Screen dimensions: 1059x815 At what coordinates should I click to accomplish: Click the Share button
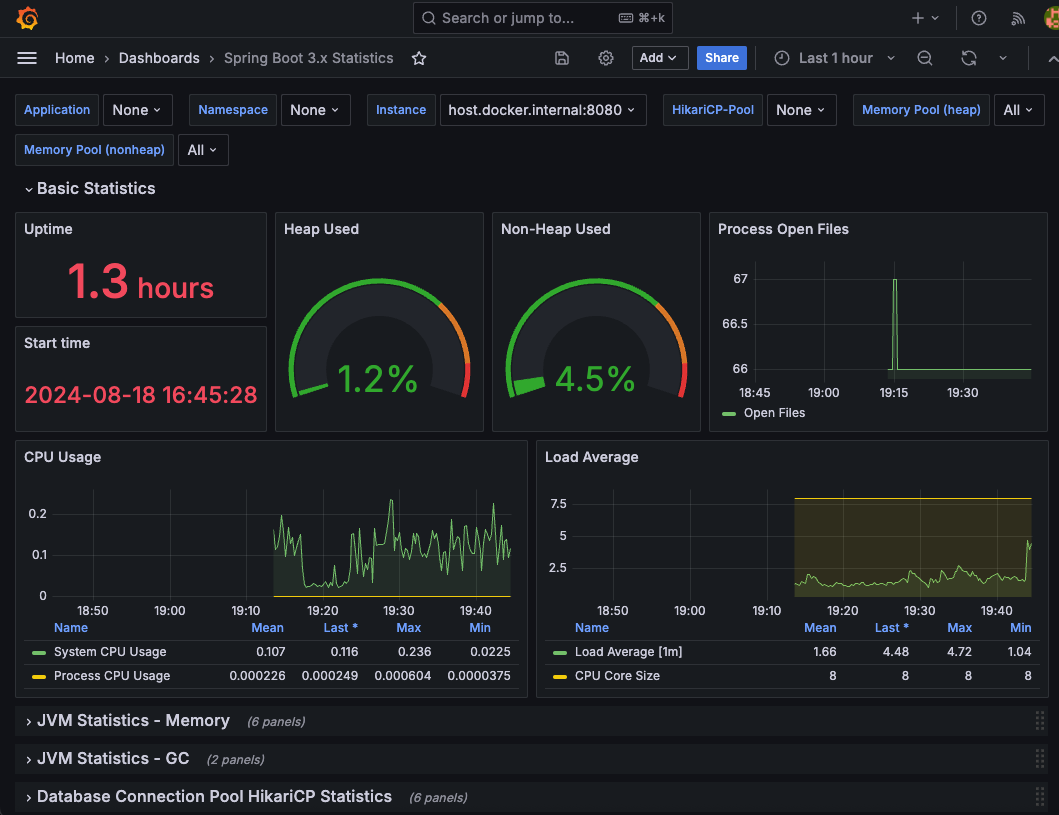point(721,58)
